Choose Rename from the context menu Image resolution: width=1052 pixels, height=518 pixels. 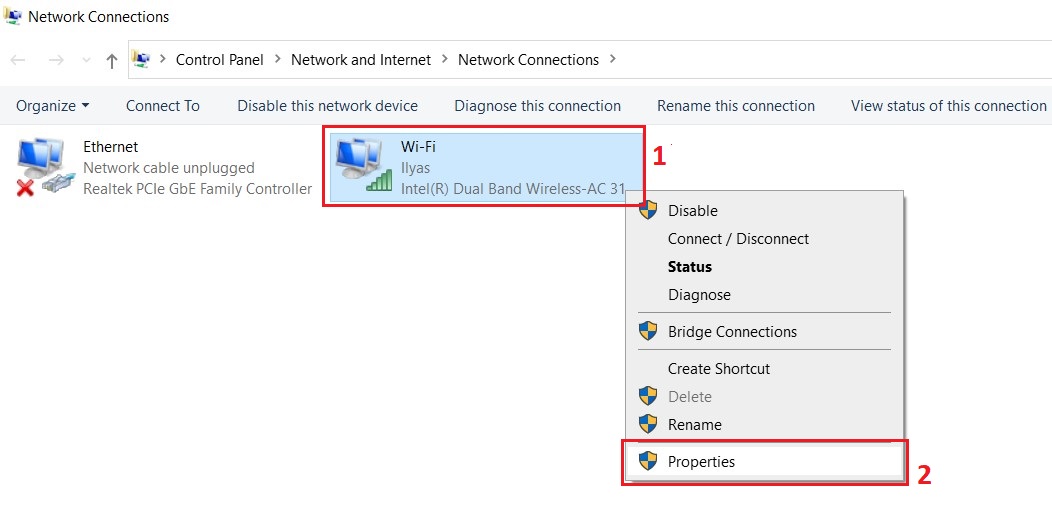pyautogui.click(x=694, y=425)
